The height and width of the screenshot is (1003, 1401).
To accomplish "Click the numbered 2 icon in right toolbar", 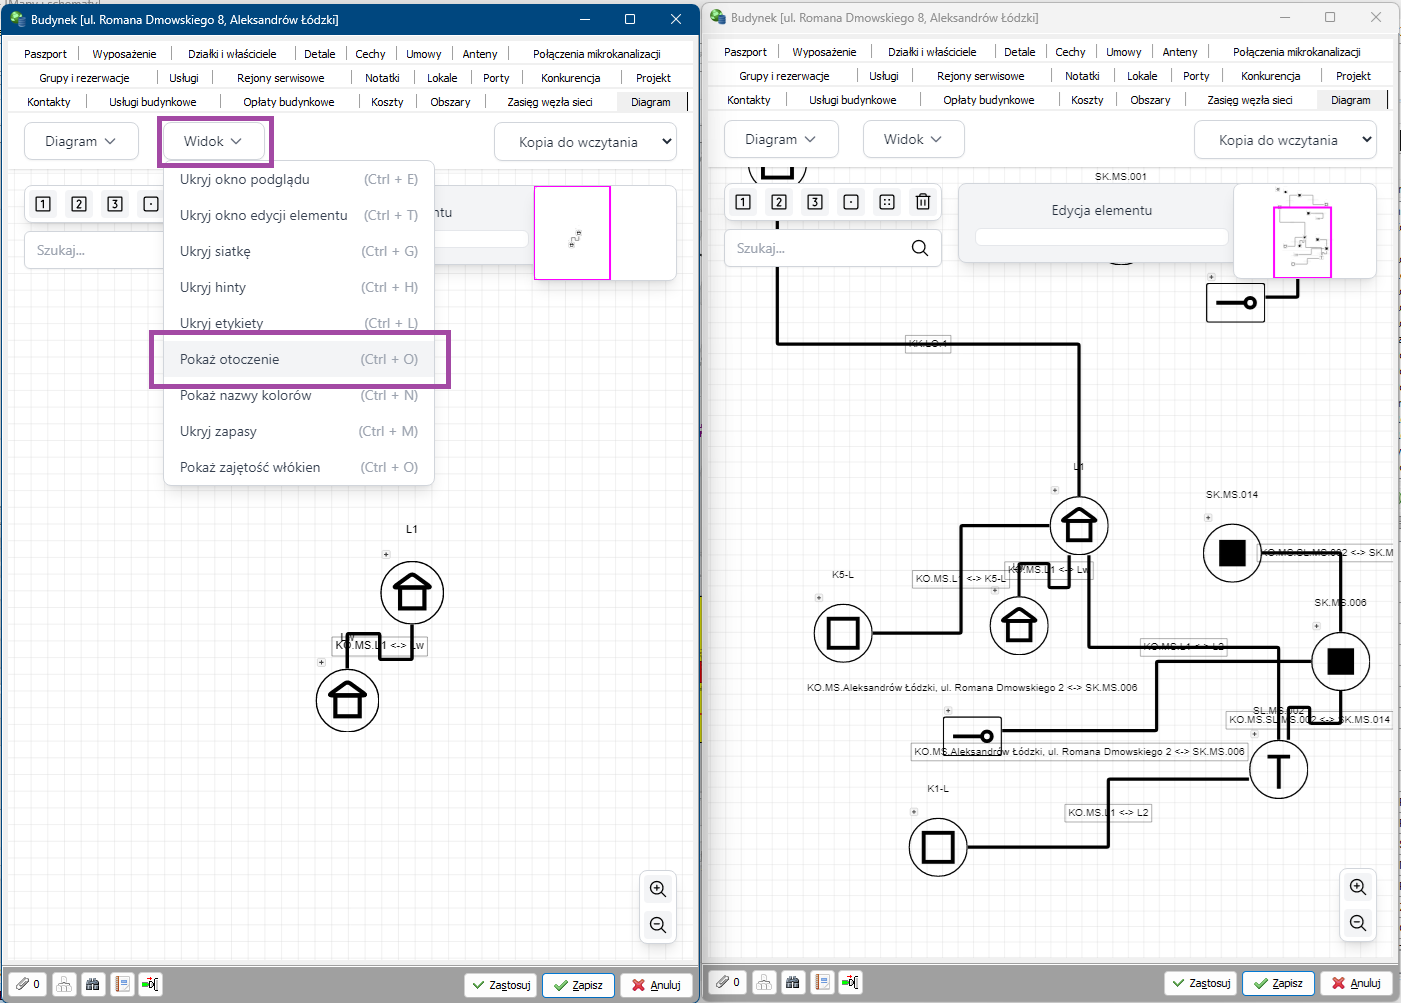I will tap(779, 202).
